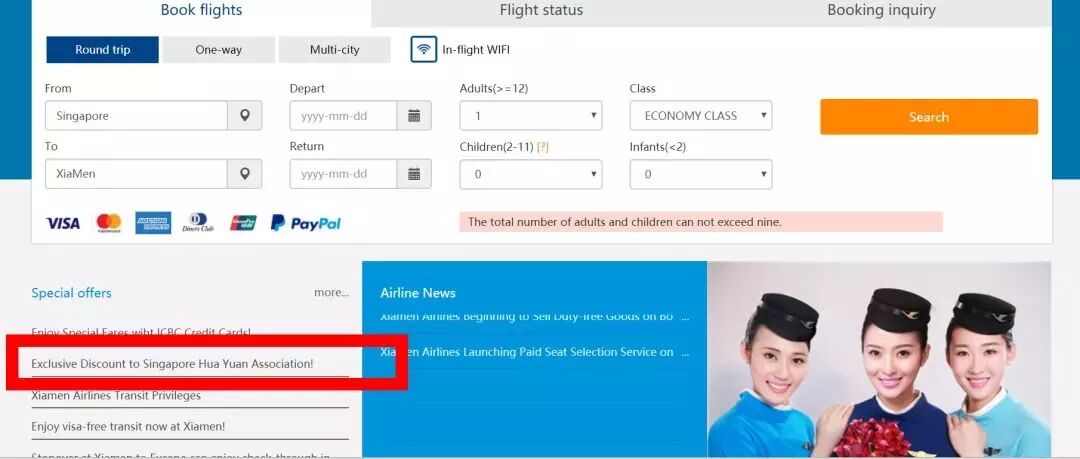Viewport: 1080px width, 459px height.
Task: Click the flight attendants promotional image
Action: coord(880,360)
